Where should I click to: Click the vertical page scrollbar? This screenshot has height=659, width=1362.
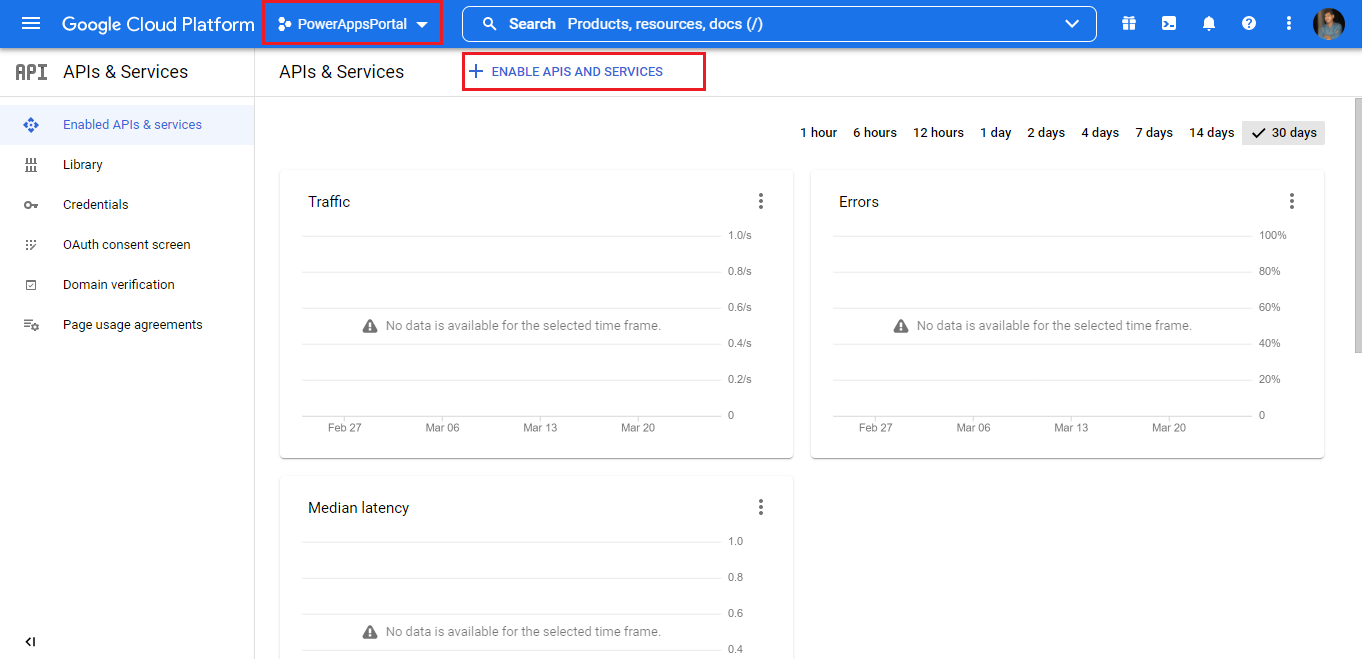1357,225
